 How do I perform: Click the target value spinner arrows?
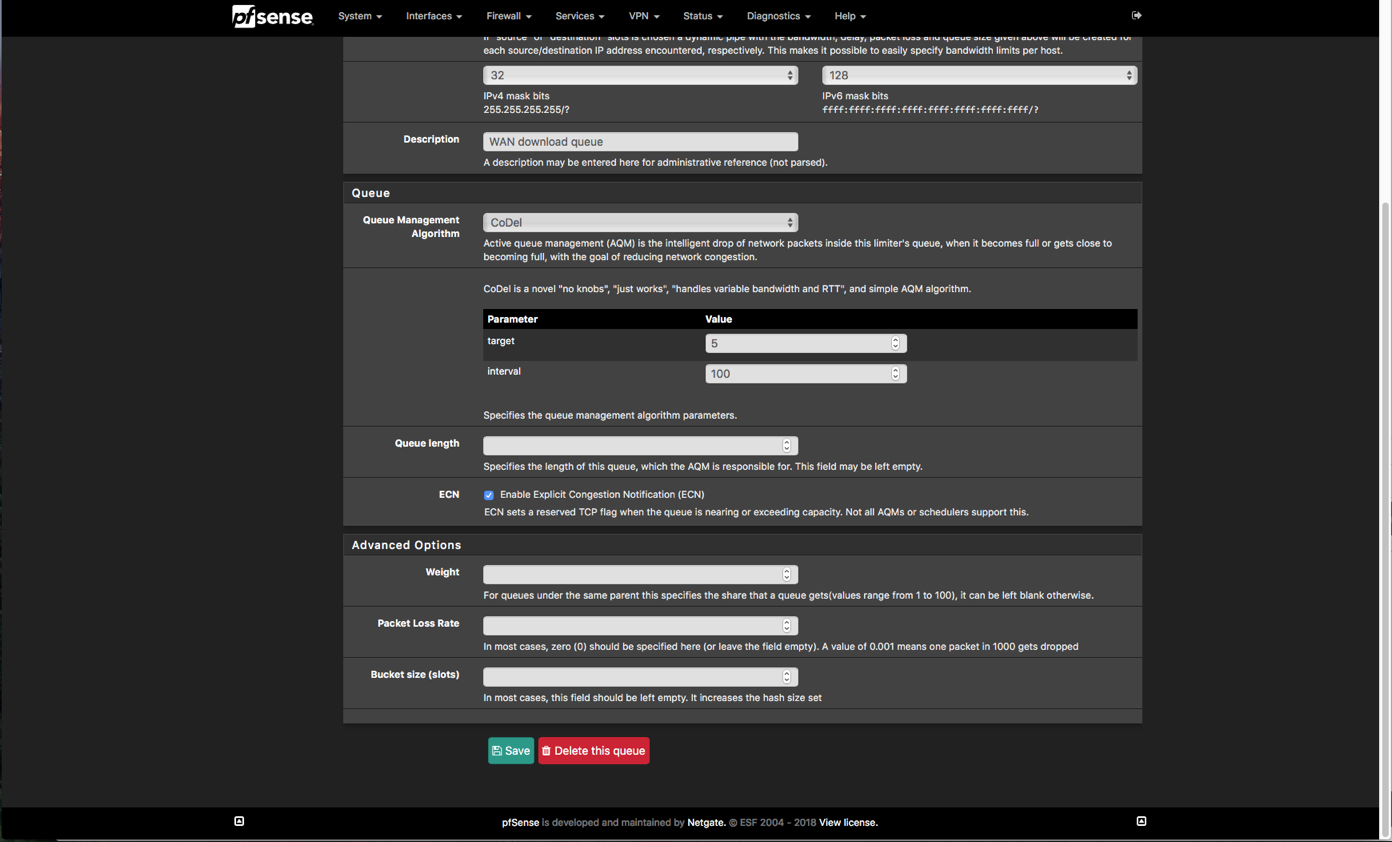pyautogui.click(x=895, y=343)
